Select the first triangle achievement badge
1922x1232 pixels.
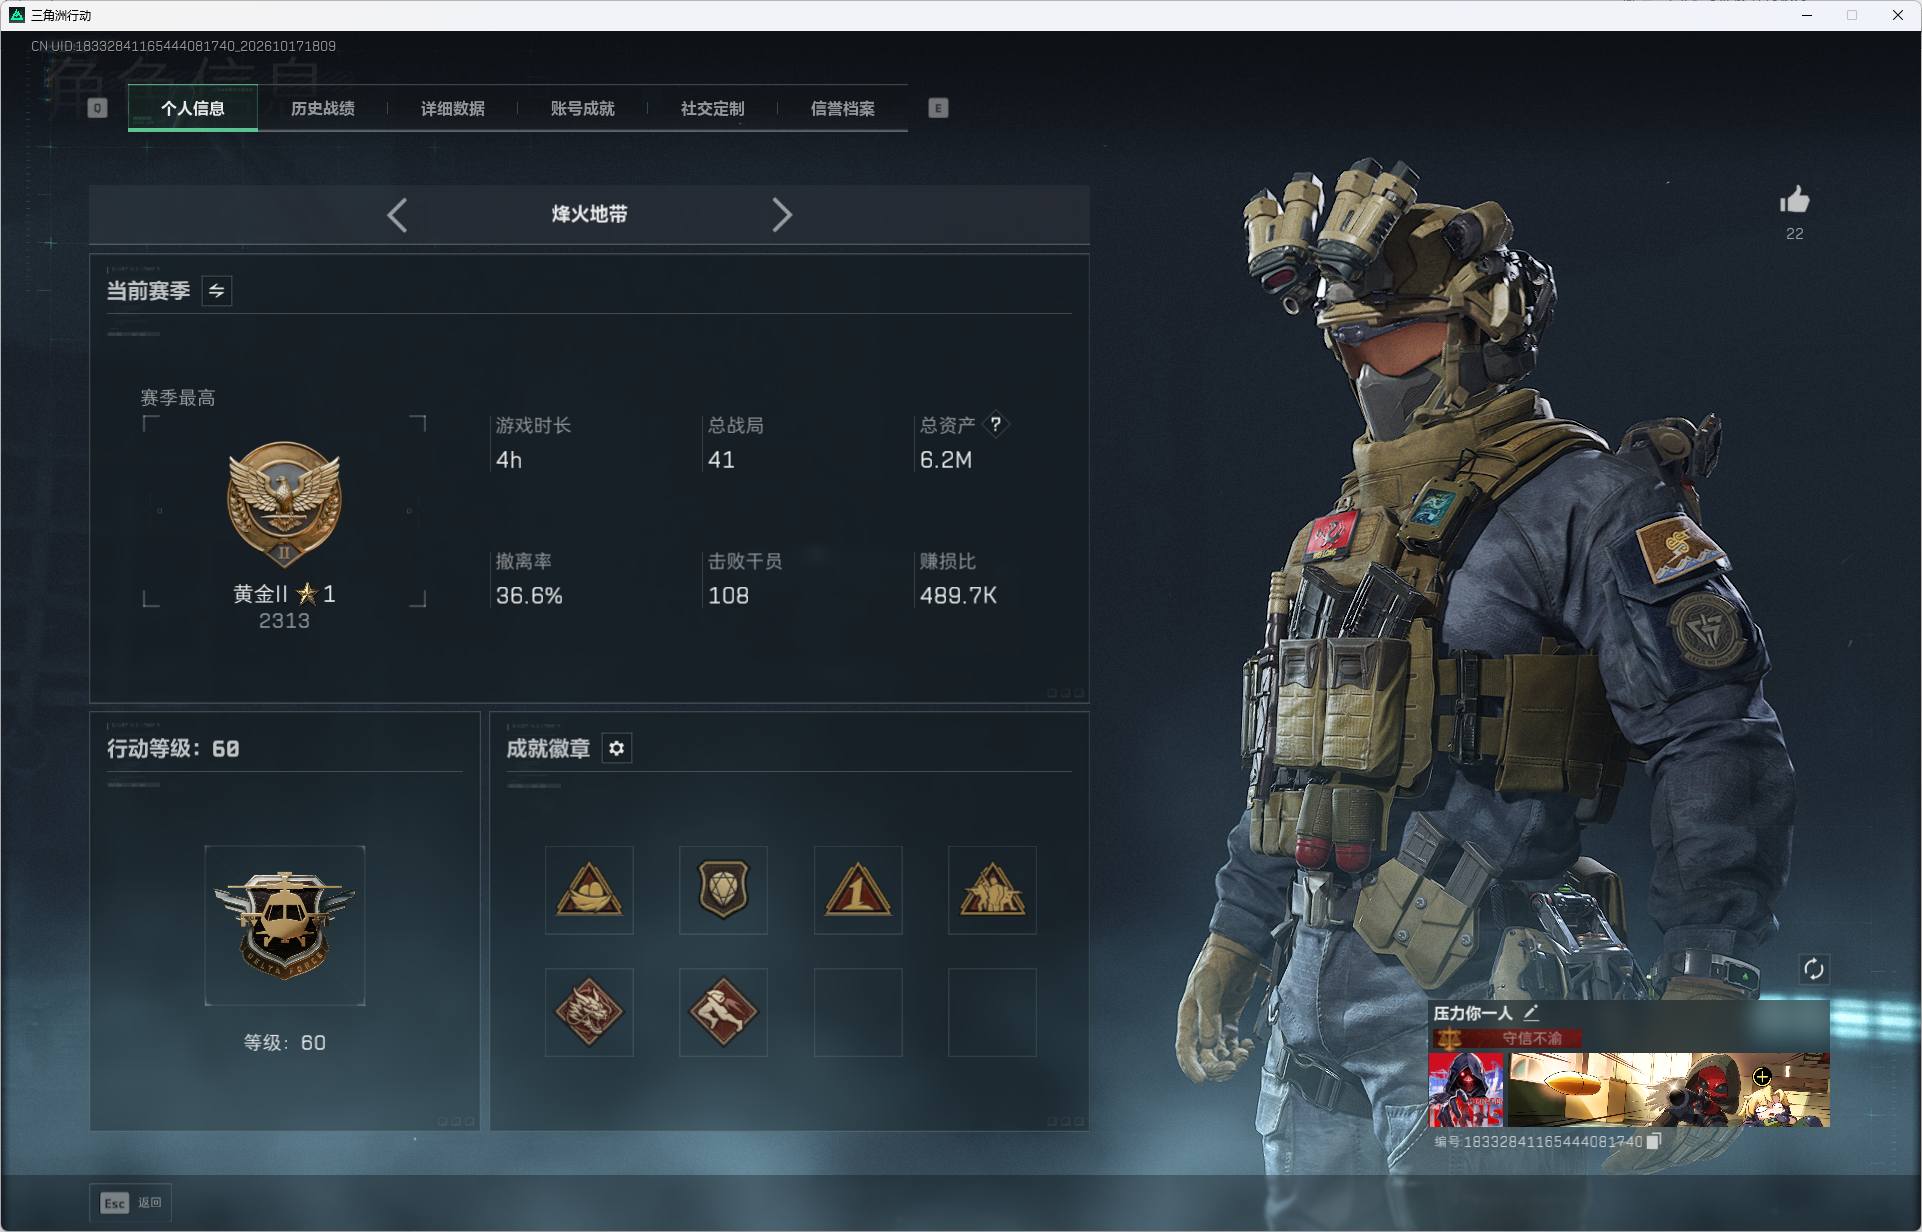[x=589, y=890]
